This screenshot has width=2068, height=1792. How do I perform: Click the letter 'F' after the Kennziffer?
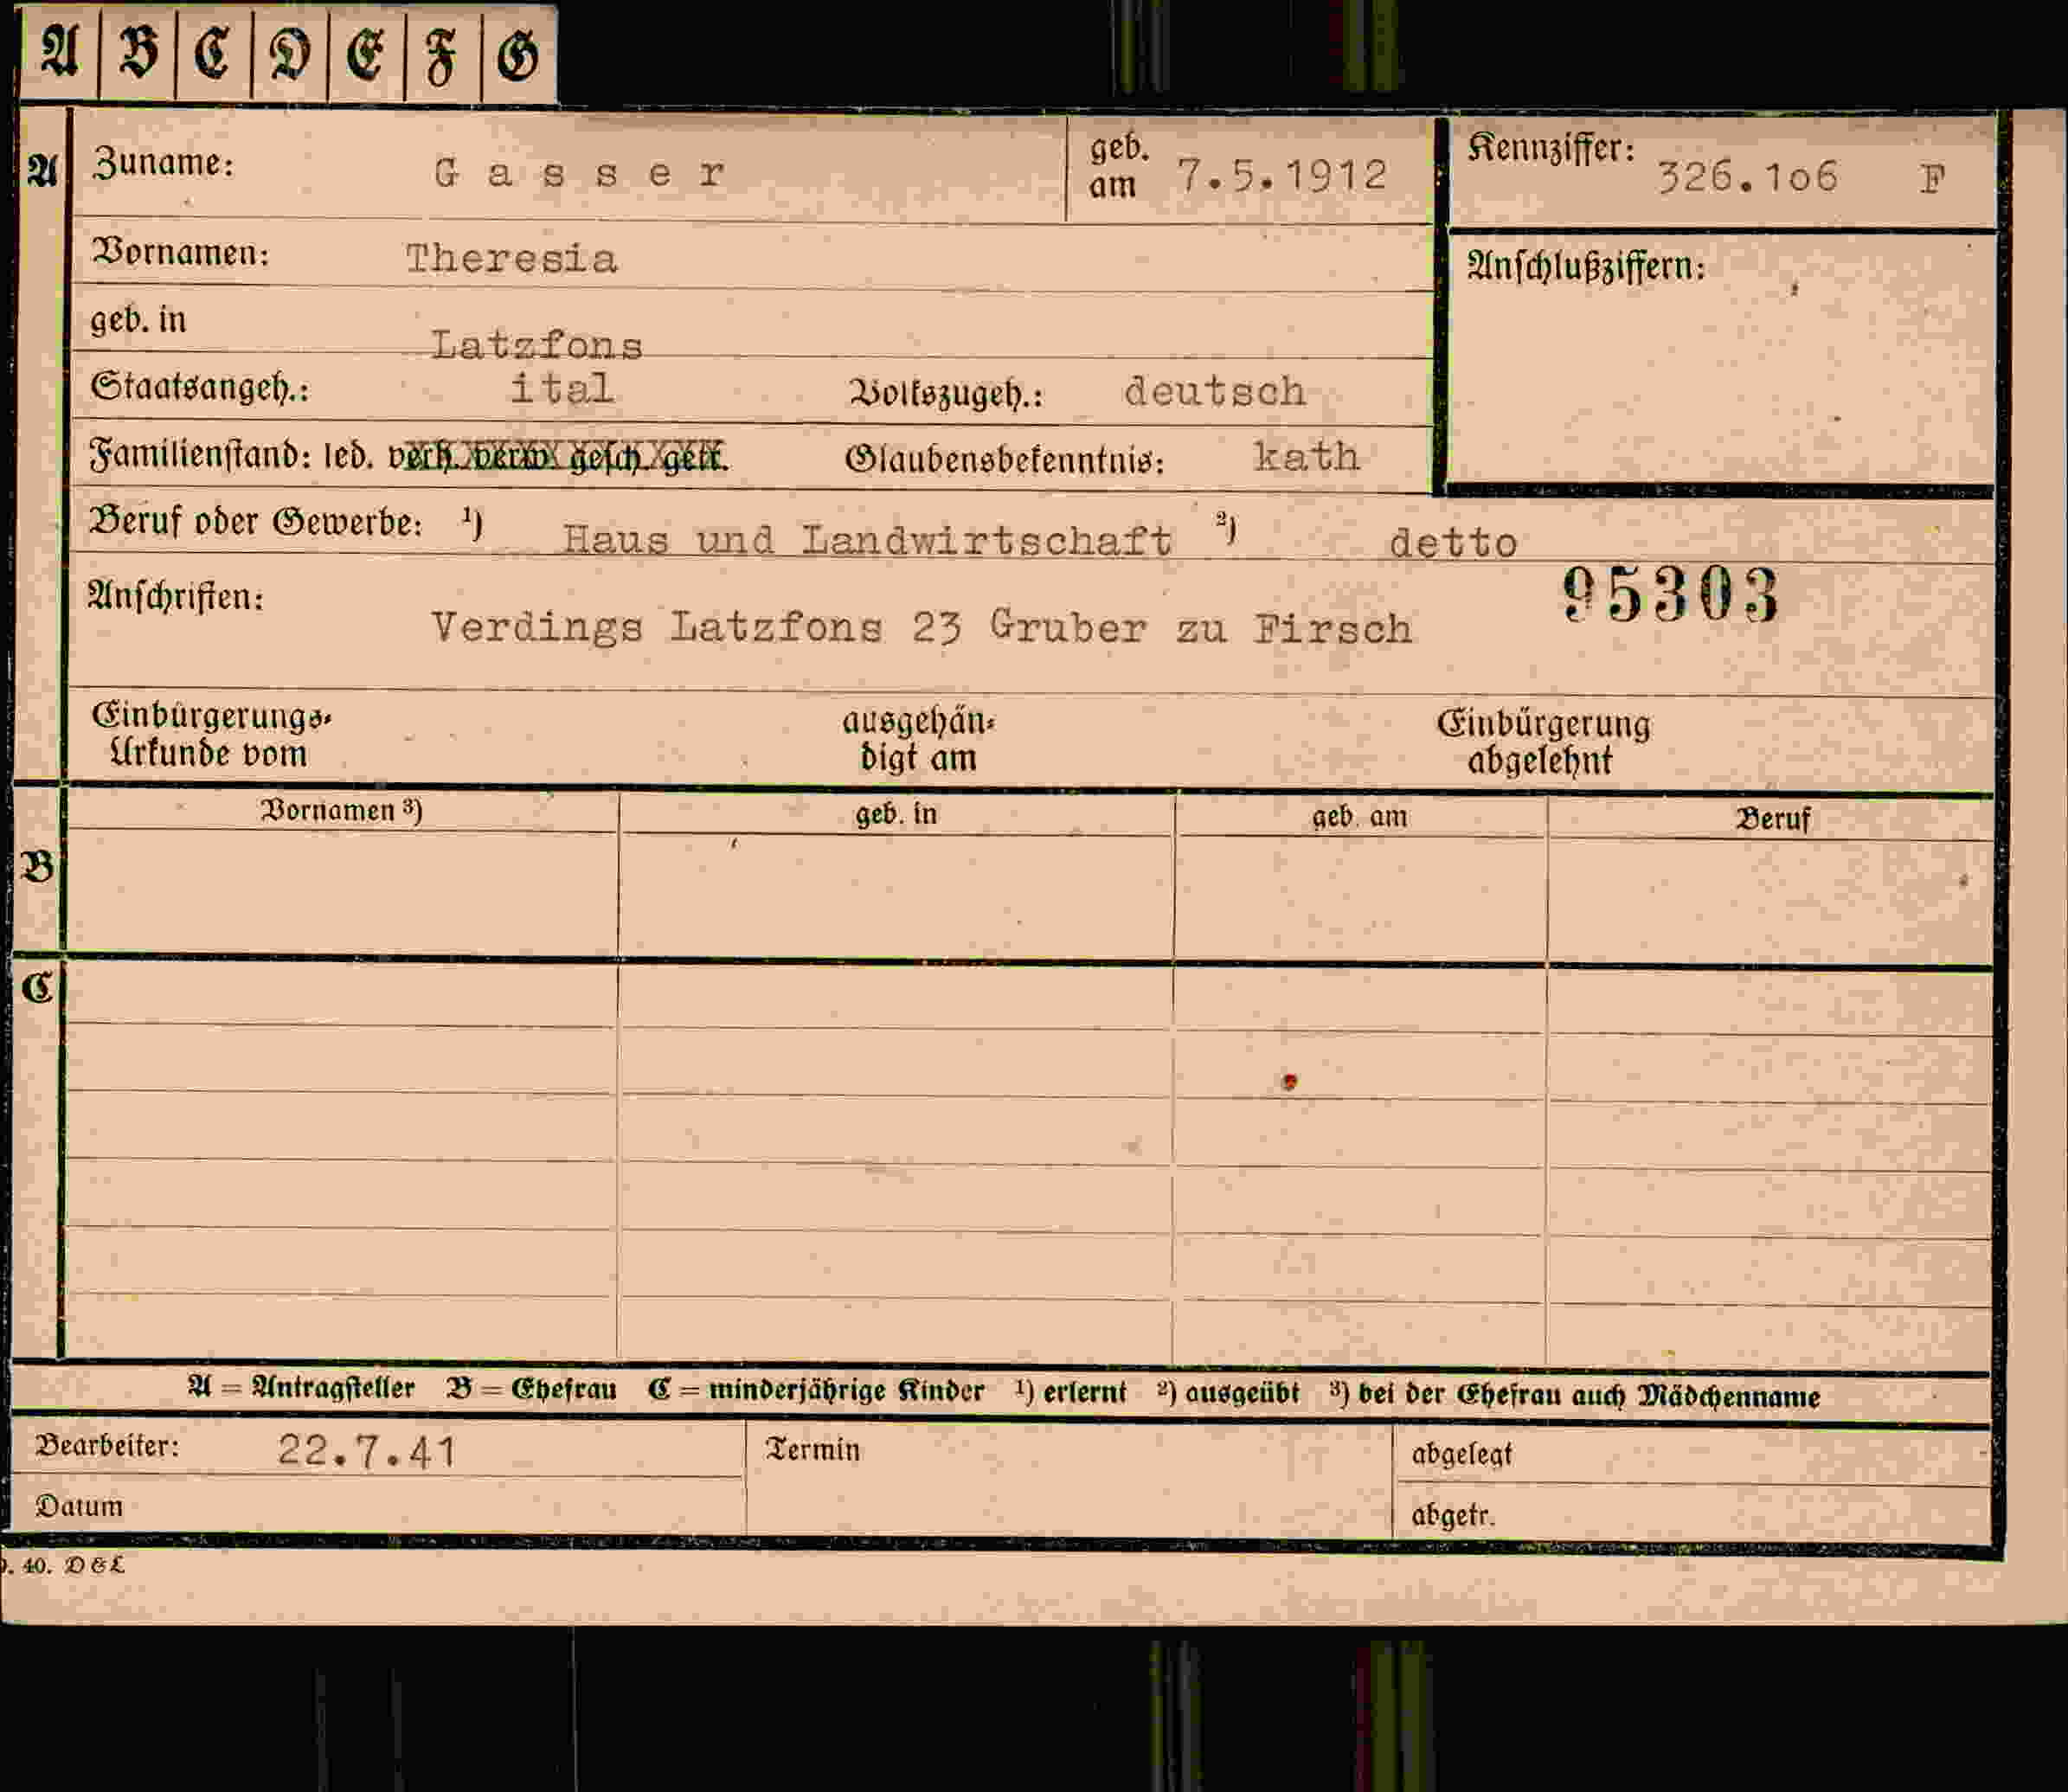point(1932,180)
